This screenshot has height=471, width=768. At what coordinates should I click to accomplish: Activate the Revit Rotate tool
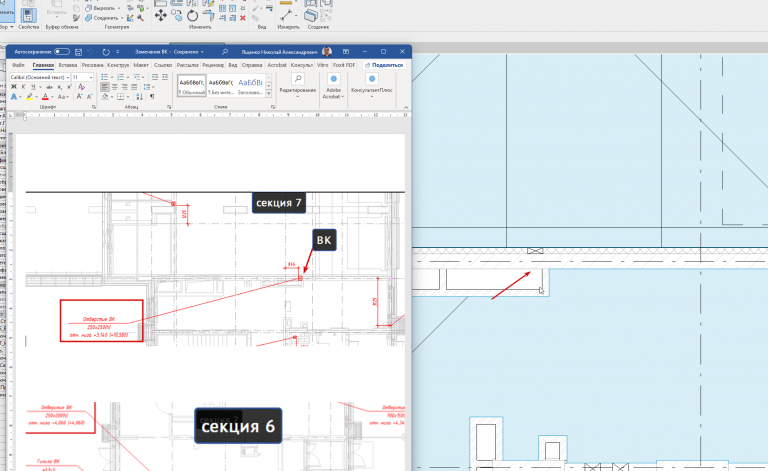[192, 16]
